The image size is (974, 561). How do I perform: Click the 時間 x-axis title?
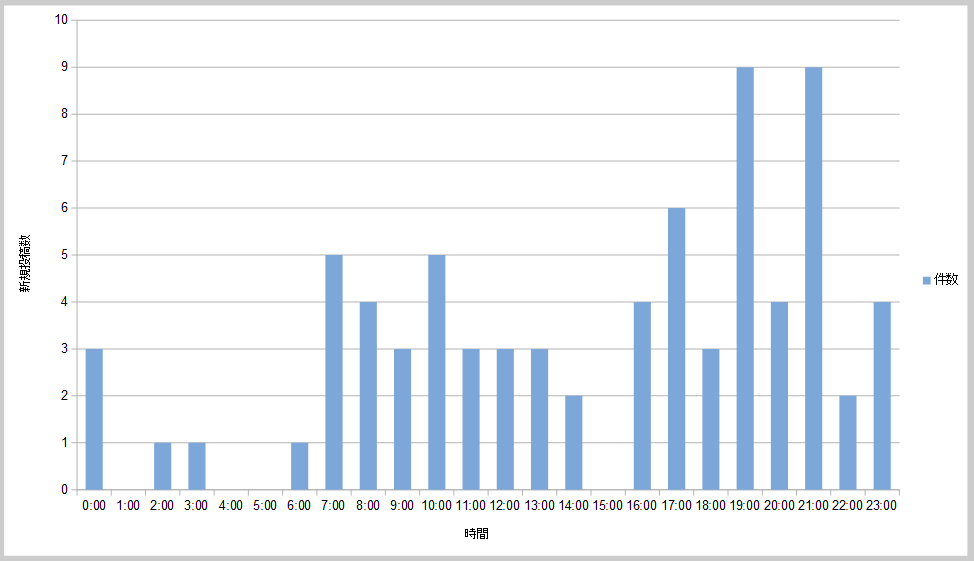(x=477, y=534)
